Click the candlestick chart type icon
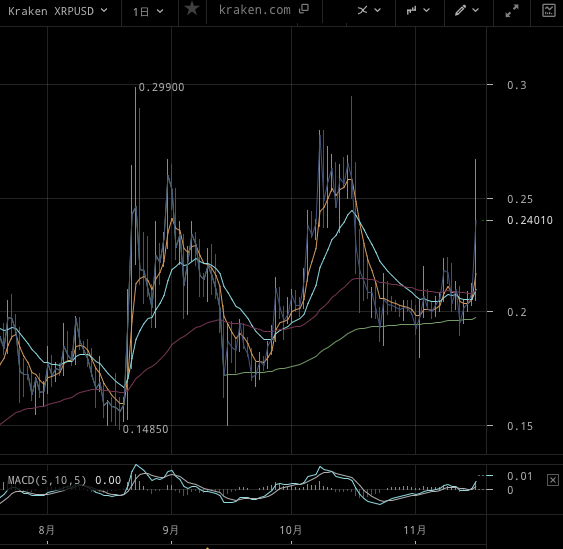This screenshot has height=549, width=563. (x=411, y=10)
